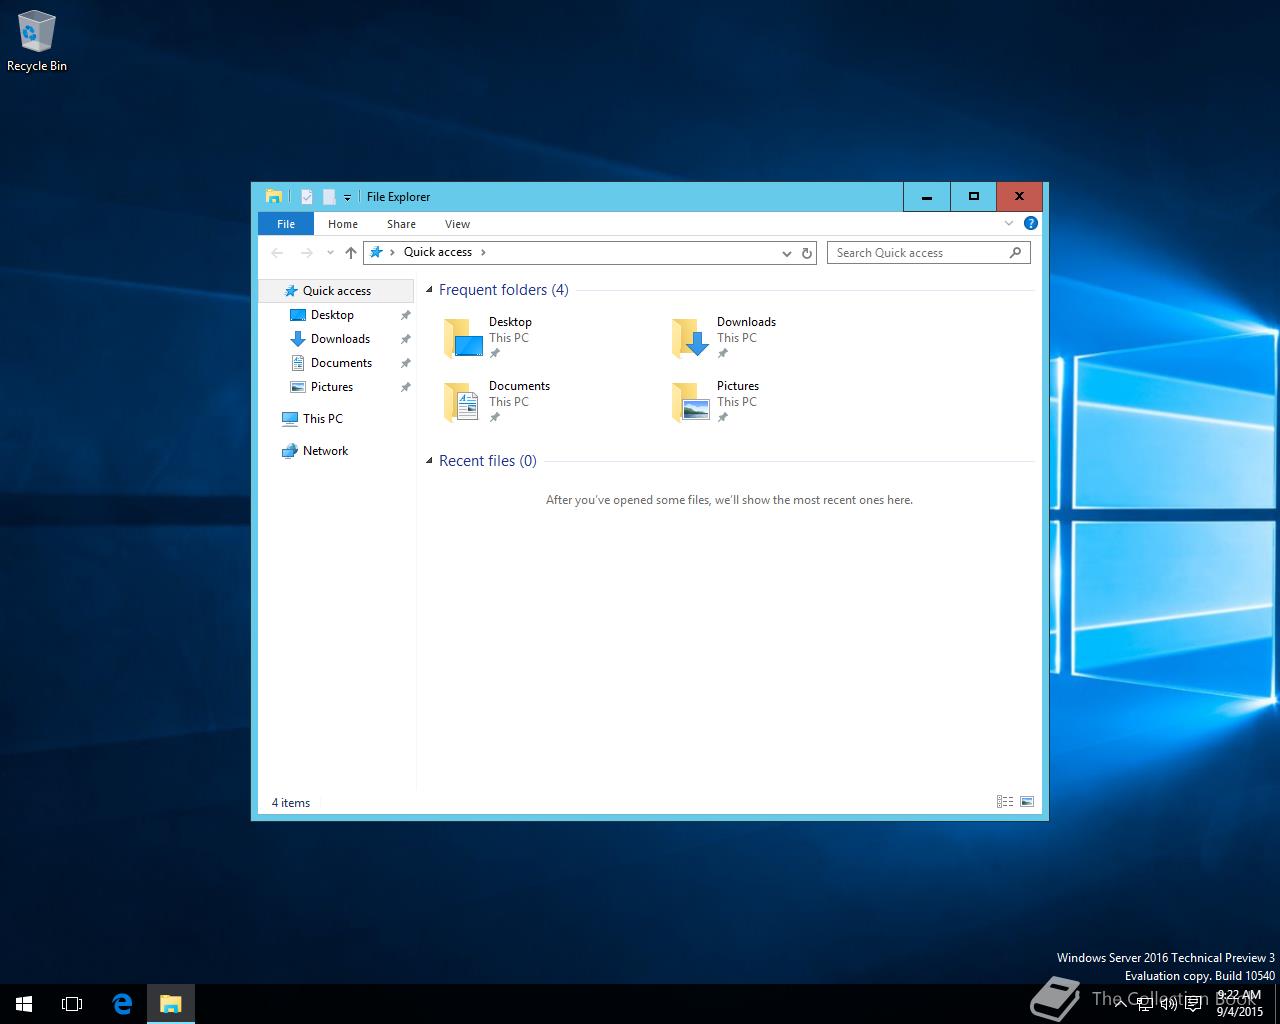Select Network in the navigation pane
The height and width of the screenshot is (1024, 1280).
[x=325, y=451]
